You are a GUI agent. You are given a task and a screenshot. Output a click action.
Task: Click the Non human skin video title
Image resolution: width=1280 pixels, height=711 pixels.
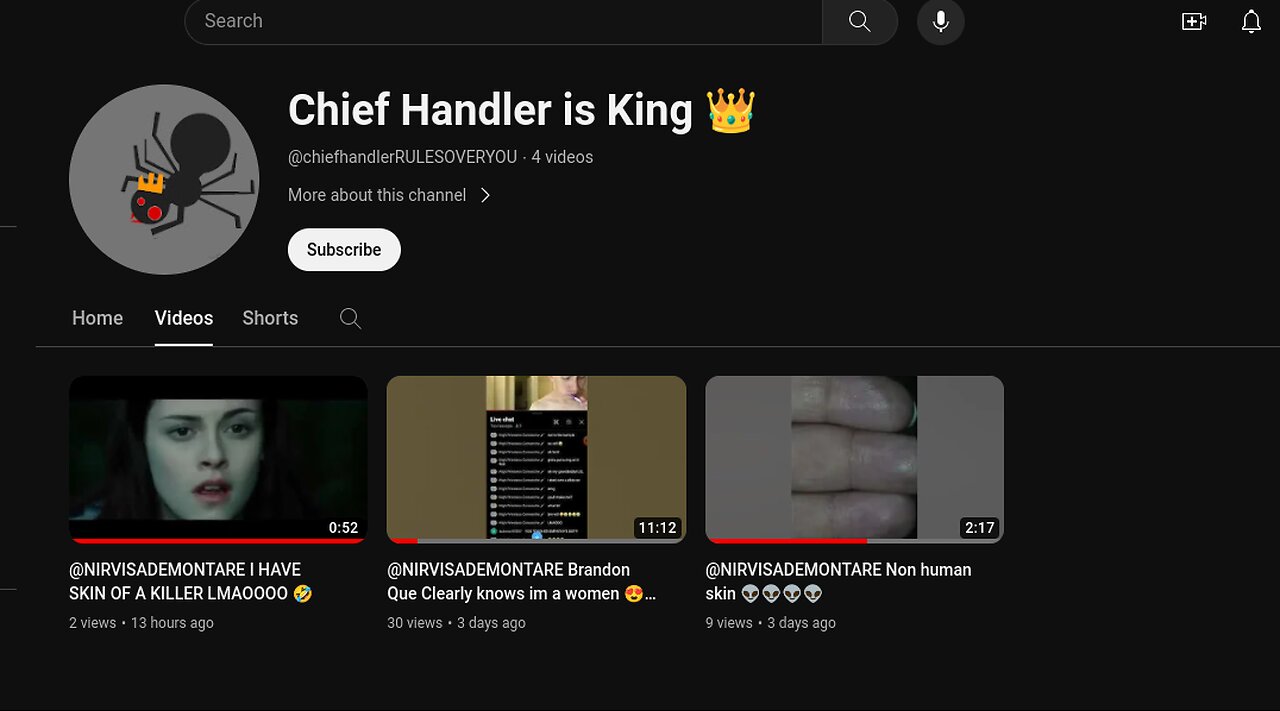coord(838,581)
